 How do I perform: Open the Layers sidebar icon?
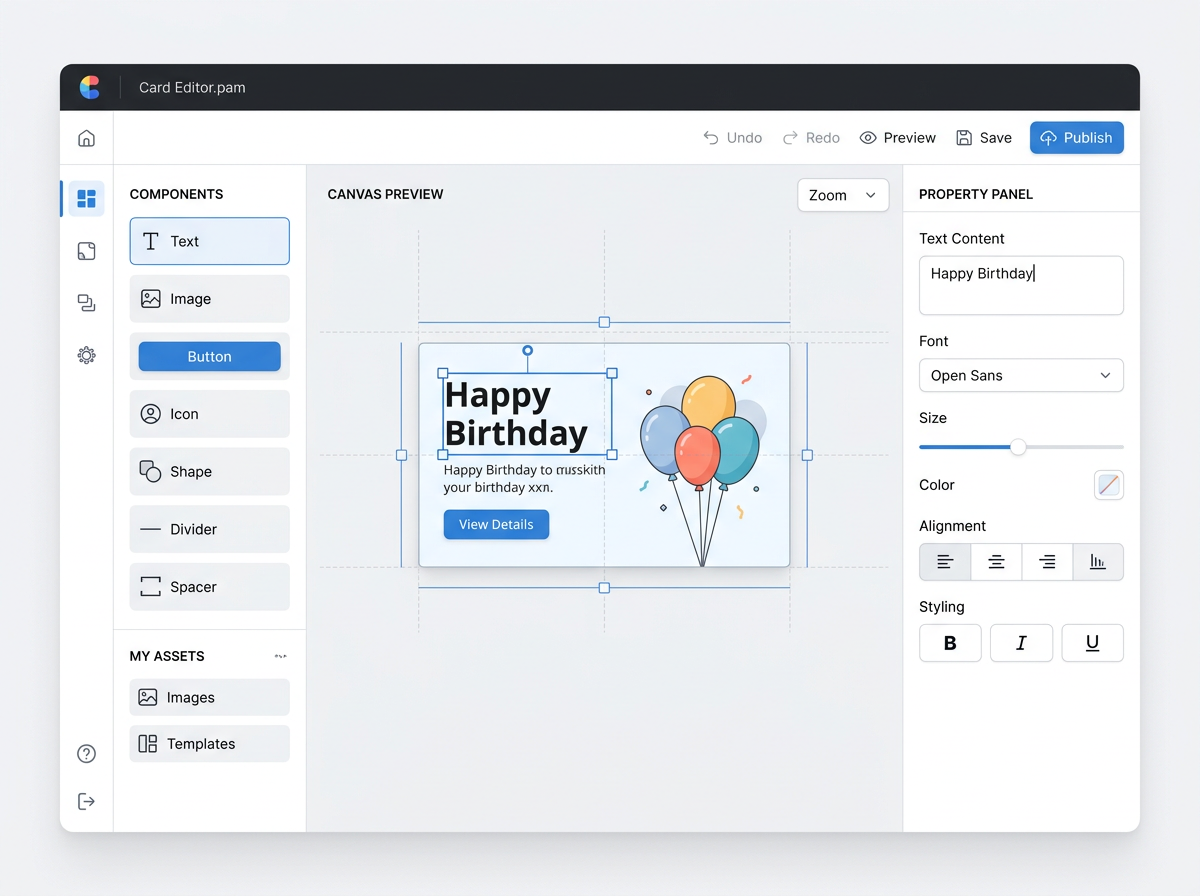click(x=87, y=303)
